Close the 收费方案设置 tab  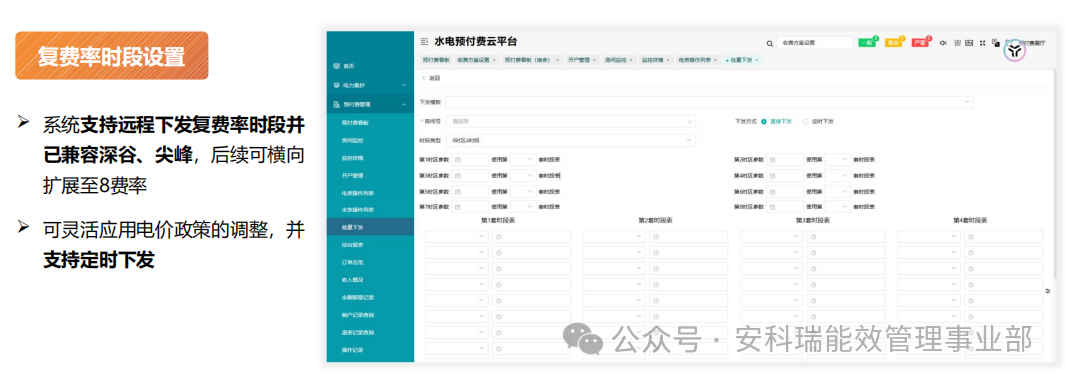click(494, 60)
